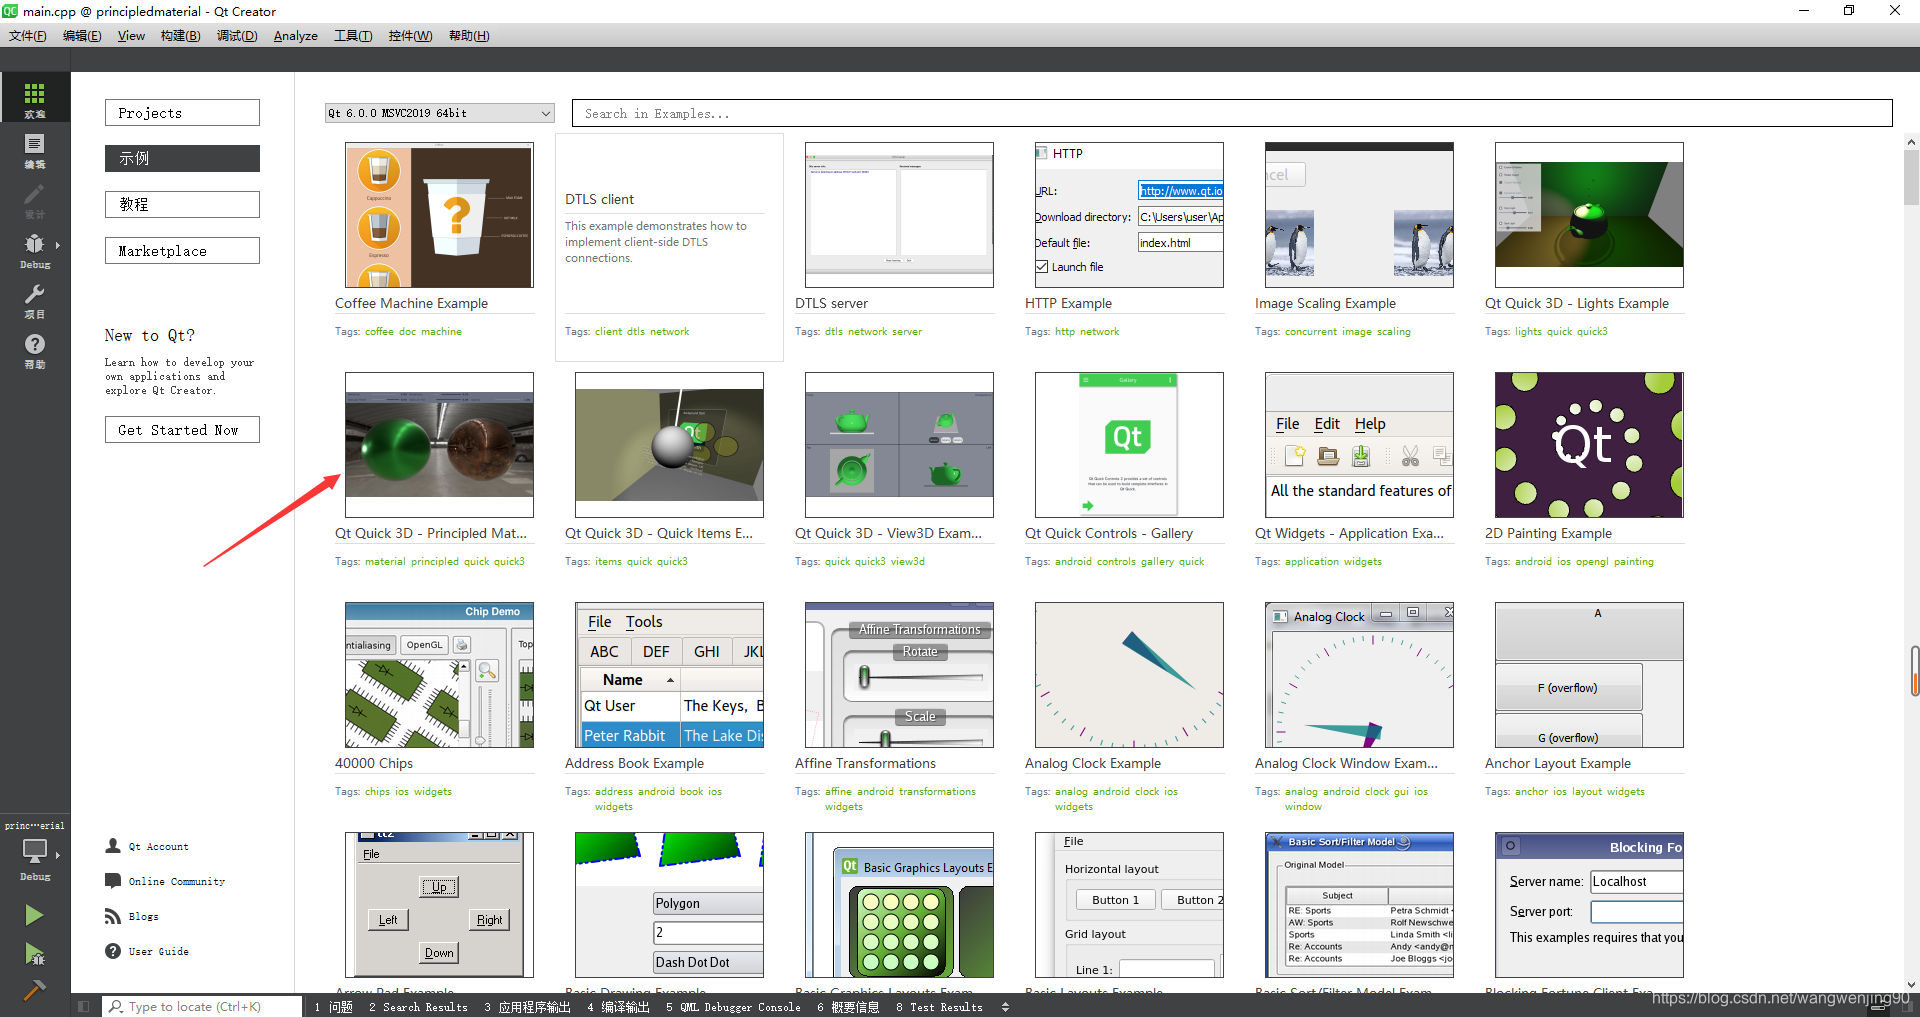The height and width of the screenshot is (1017, 1920).
Task: Click the scroll down arrow of examples list
Action: click(x=1911, y=985)
